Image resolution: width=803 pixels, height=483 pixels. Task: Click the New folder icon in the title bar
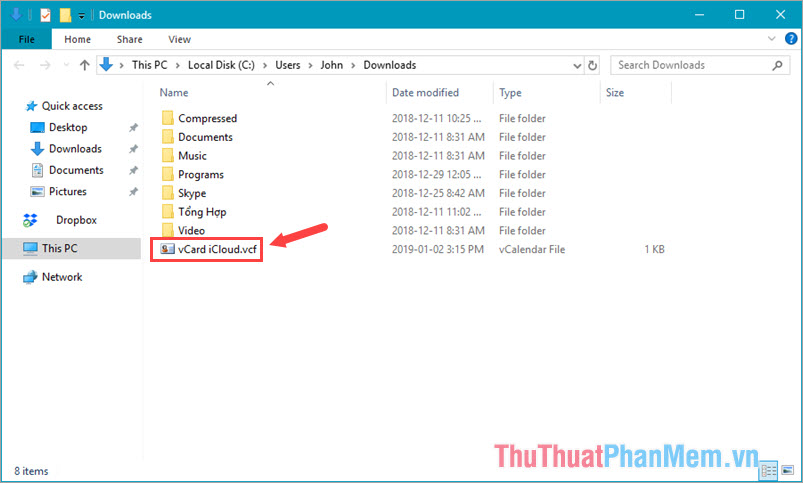pyautogui.click(x=65, y=15)
